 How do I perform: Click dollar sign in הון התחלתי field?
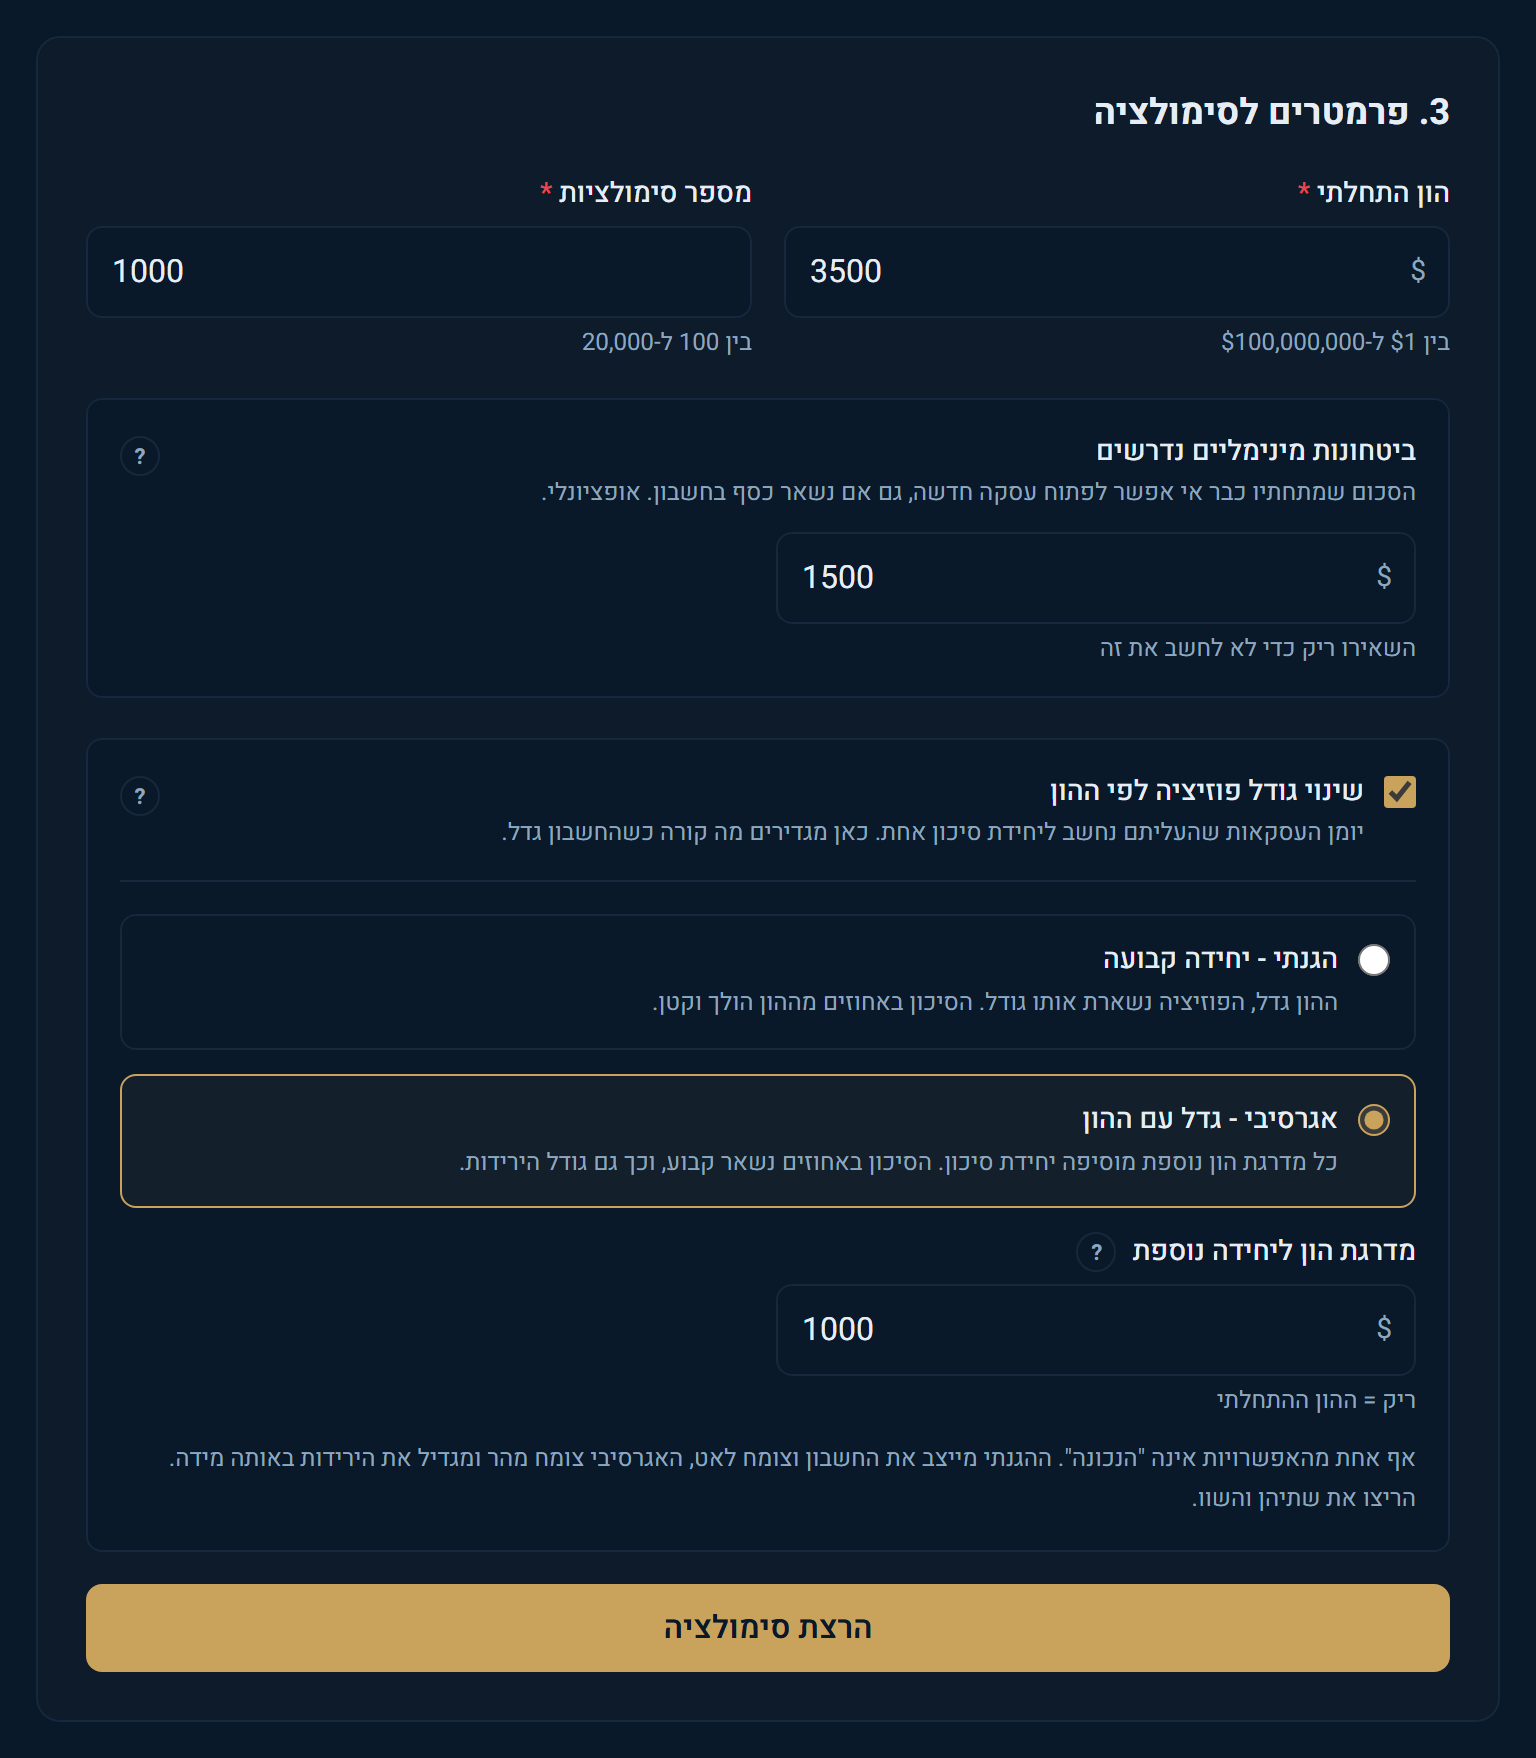(x=1417, y=270)
